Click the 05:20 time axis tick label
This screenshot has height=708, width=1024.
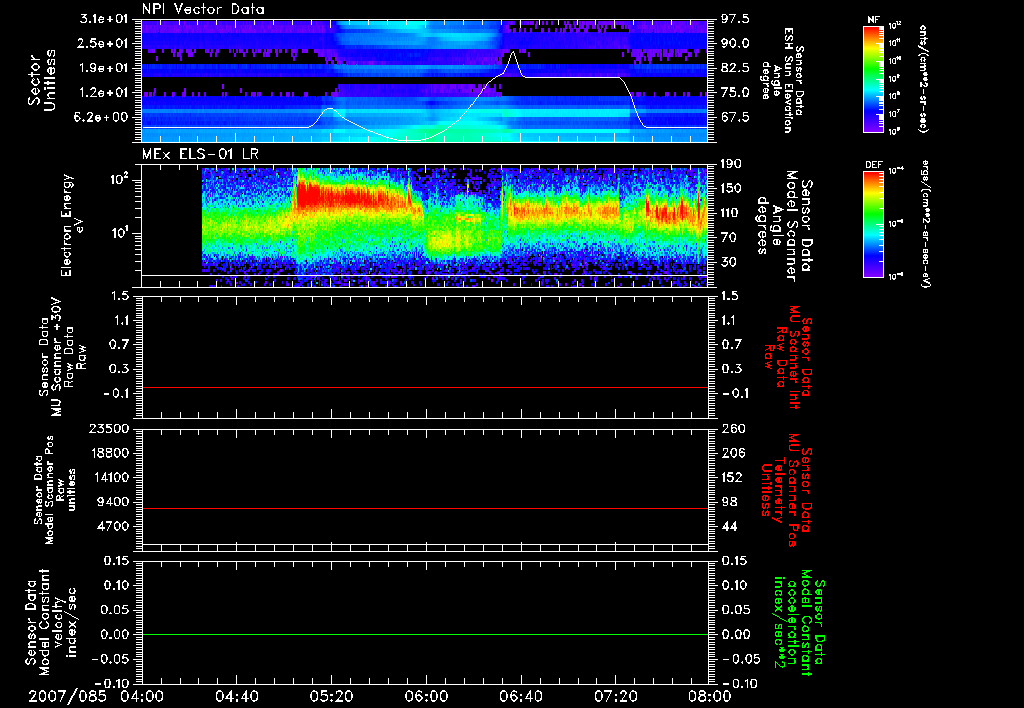331,696
